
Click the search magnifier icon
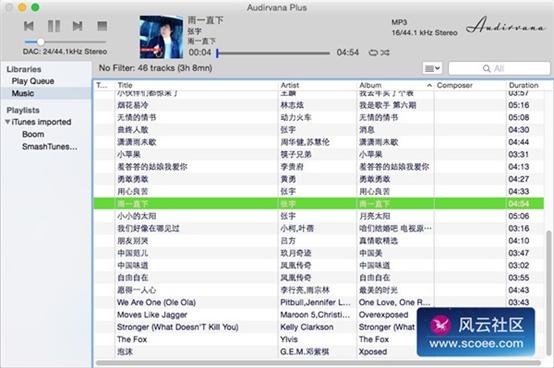pos(487,69)
